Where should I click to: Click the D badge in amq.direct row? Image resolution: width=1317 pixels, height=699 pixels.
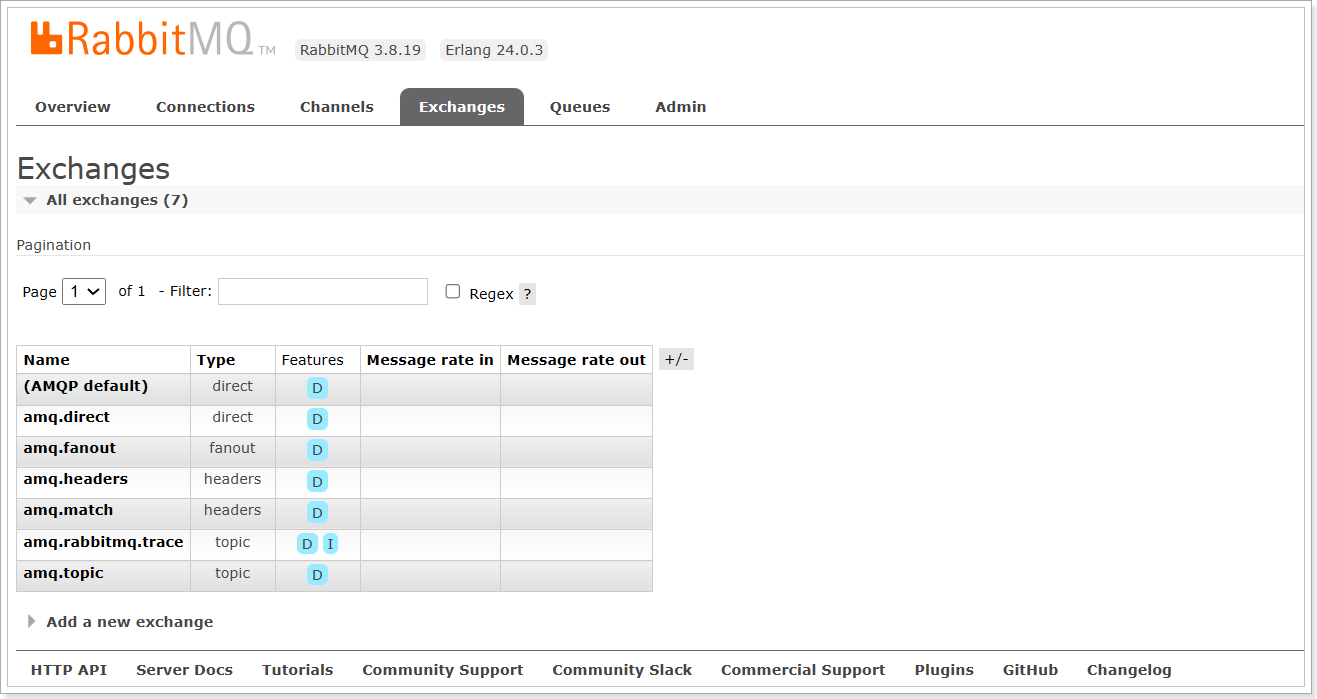point(317,419)
